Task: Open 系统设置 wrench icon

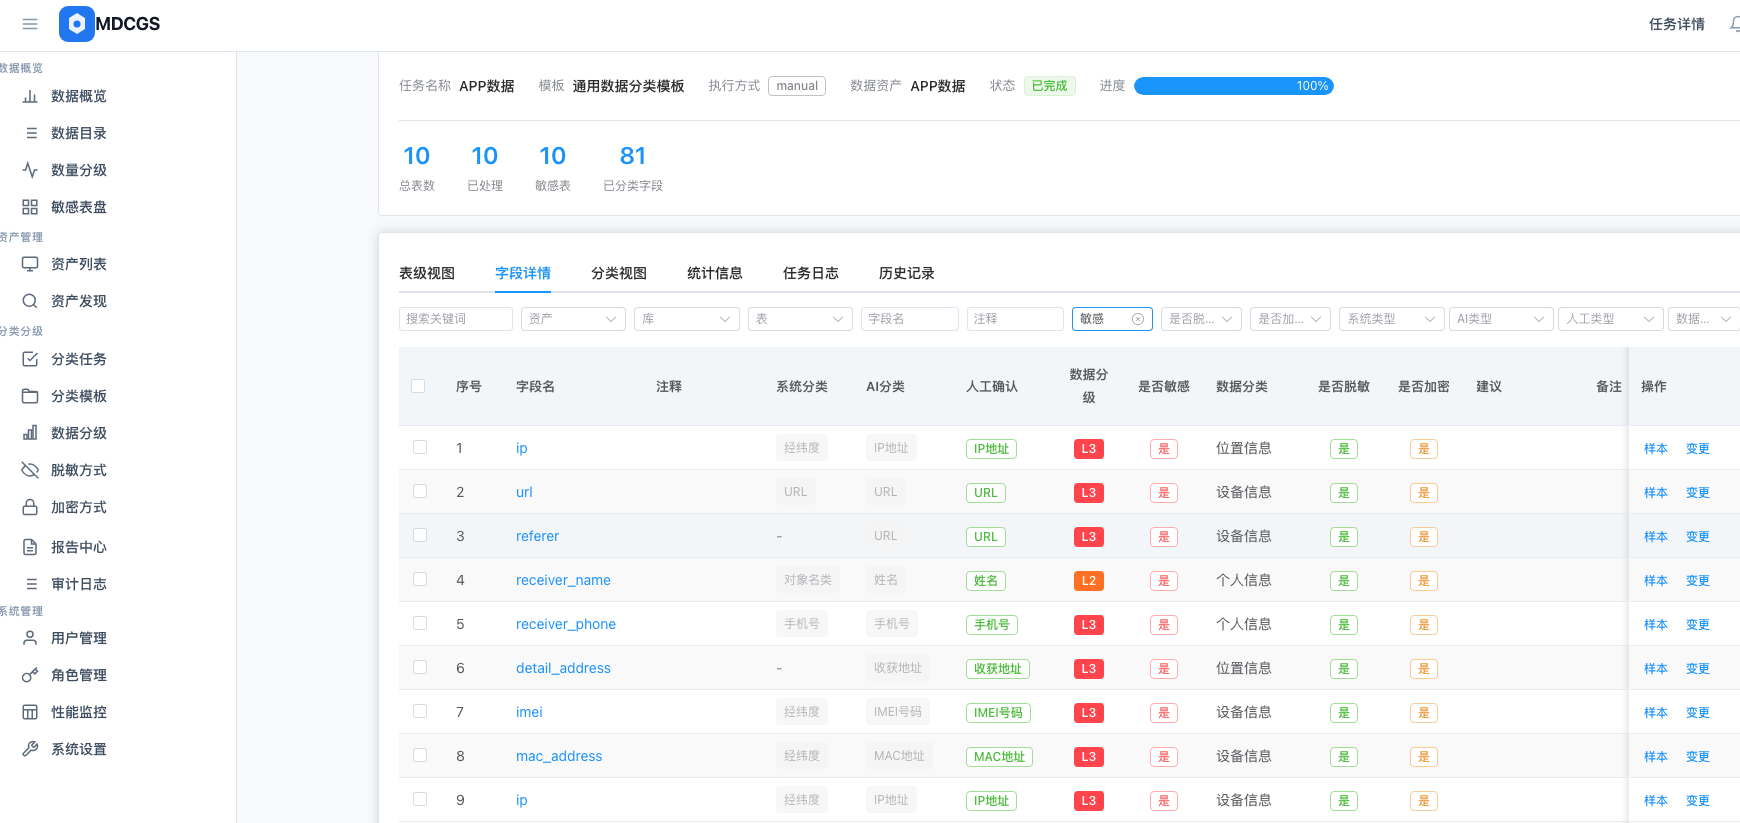Action: coord(30,749)
